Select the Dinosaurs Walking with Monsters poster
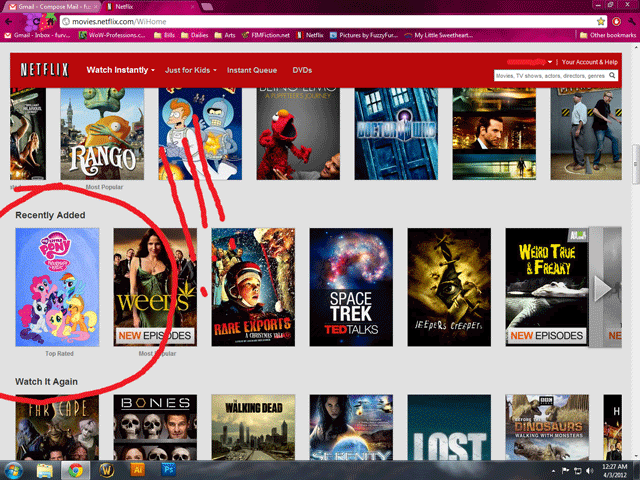640x480 pixels. tap(547, 427)
